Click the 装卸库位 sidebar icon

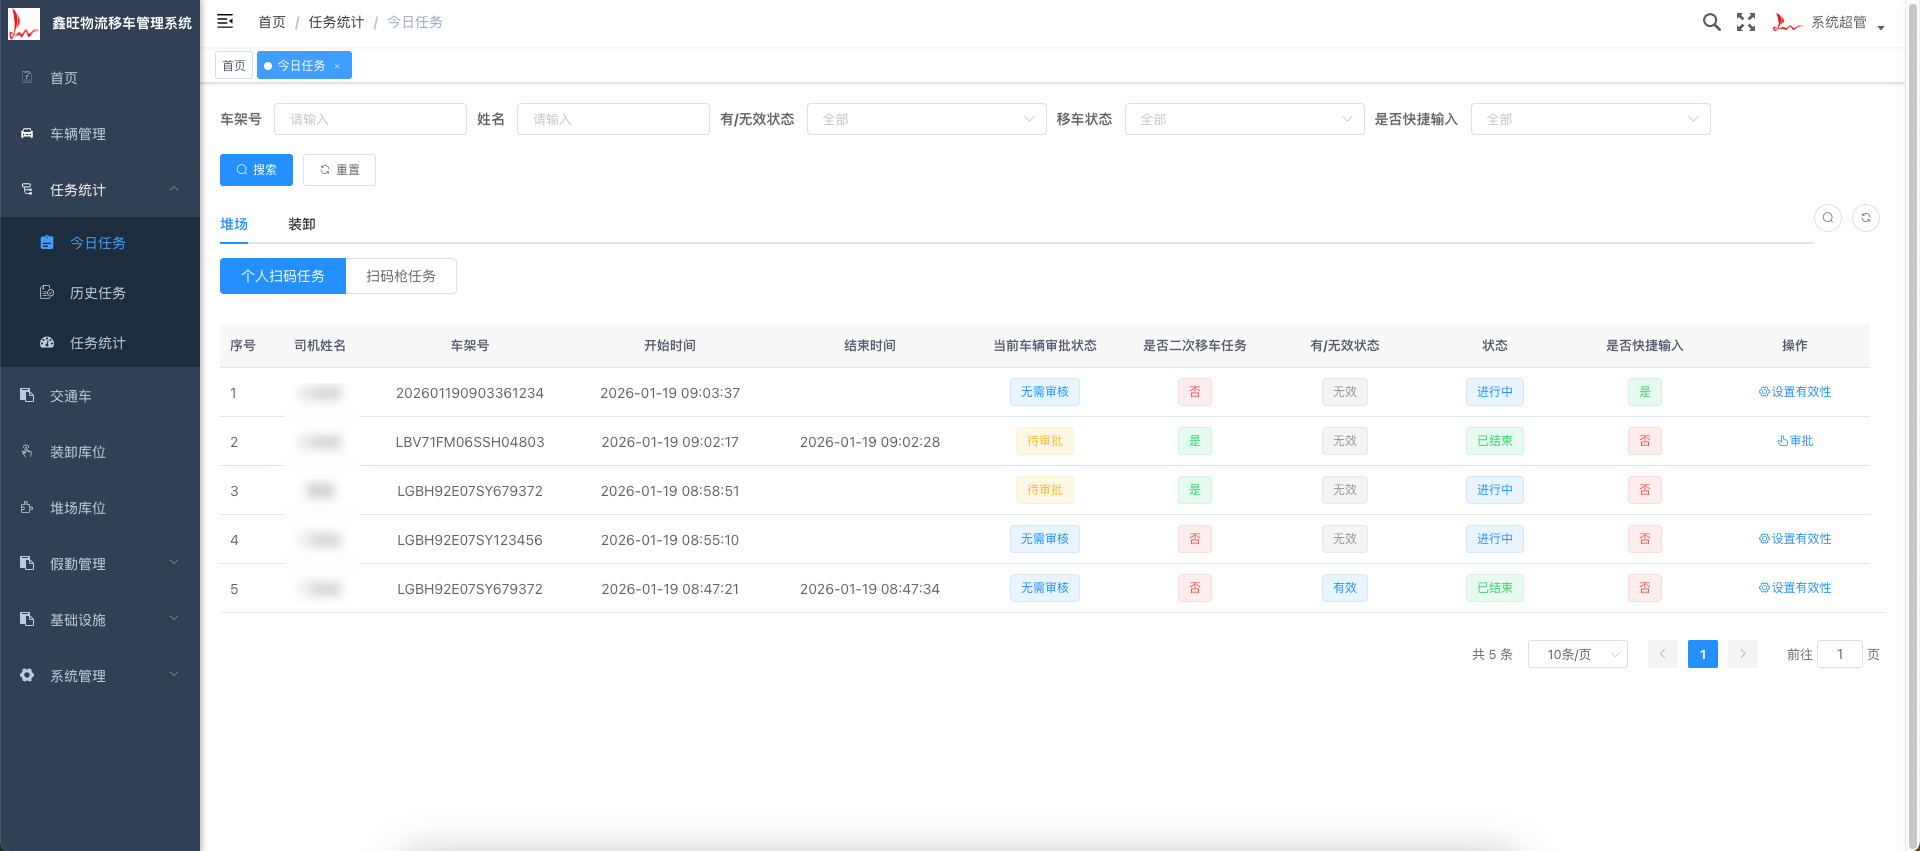27,451
